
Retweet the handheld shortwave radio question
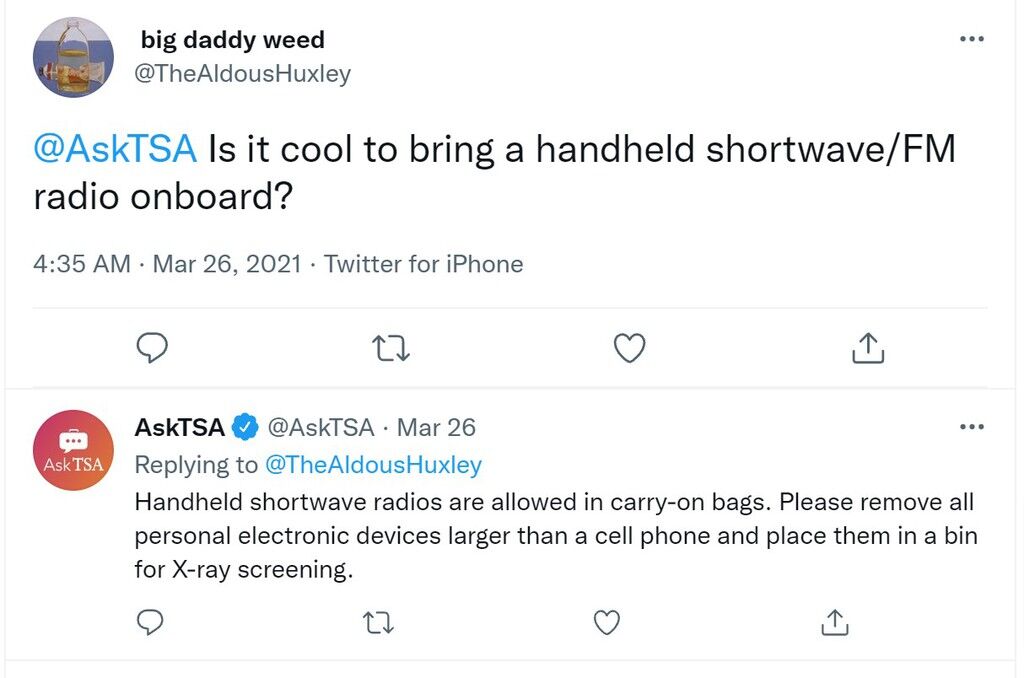pos(391,348)
